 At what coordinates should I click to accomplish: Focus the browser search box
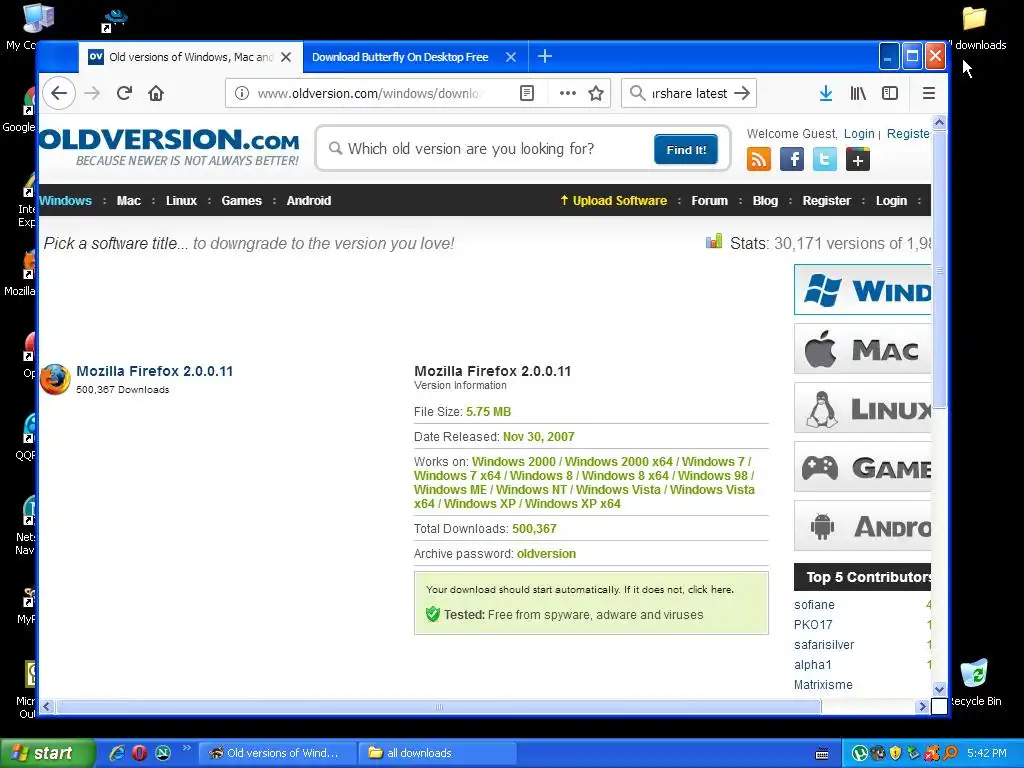pyautogui.click(x=689, y=93)
